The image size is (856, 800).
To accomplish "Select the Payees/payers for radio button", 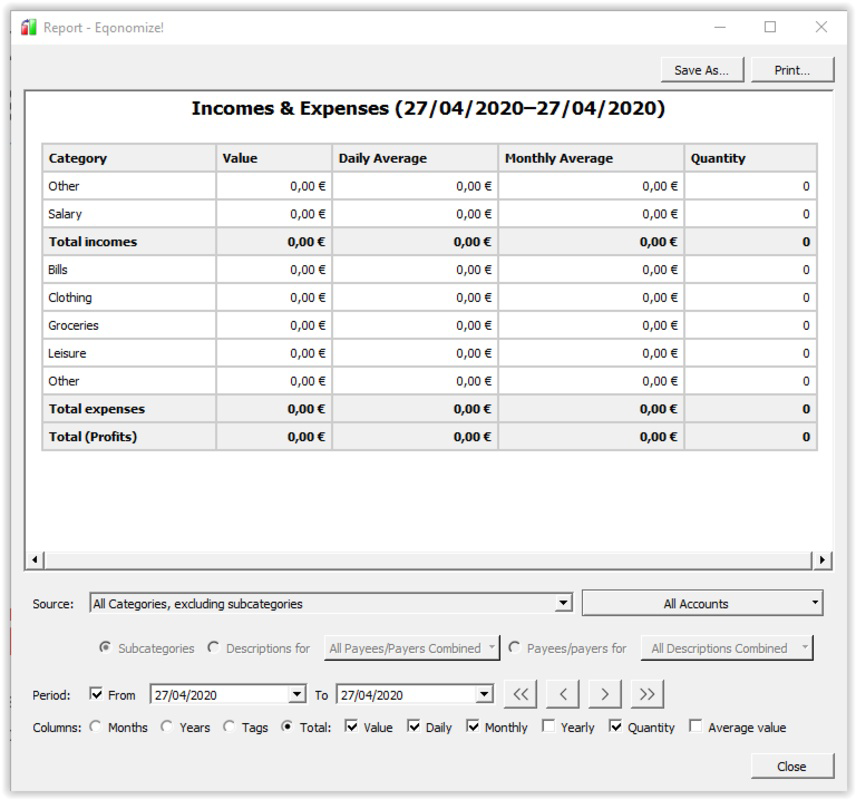I will [x=514, y=648].
